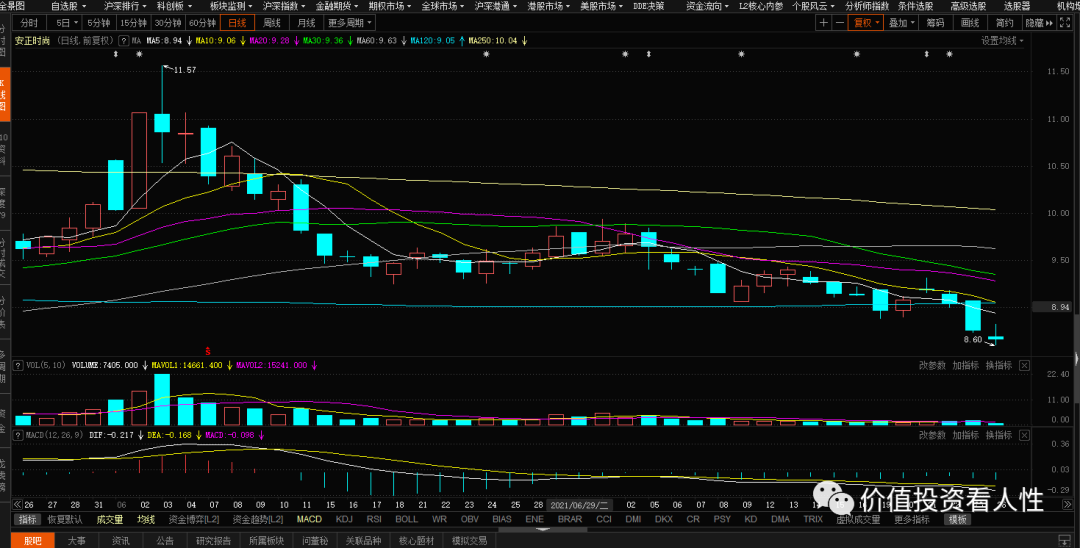Open 更多周期 dropdown
The image size is (1080, 548).
(x=349, y=23)
